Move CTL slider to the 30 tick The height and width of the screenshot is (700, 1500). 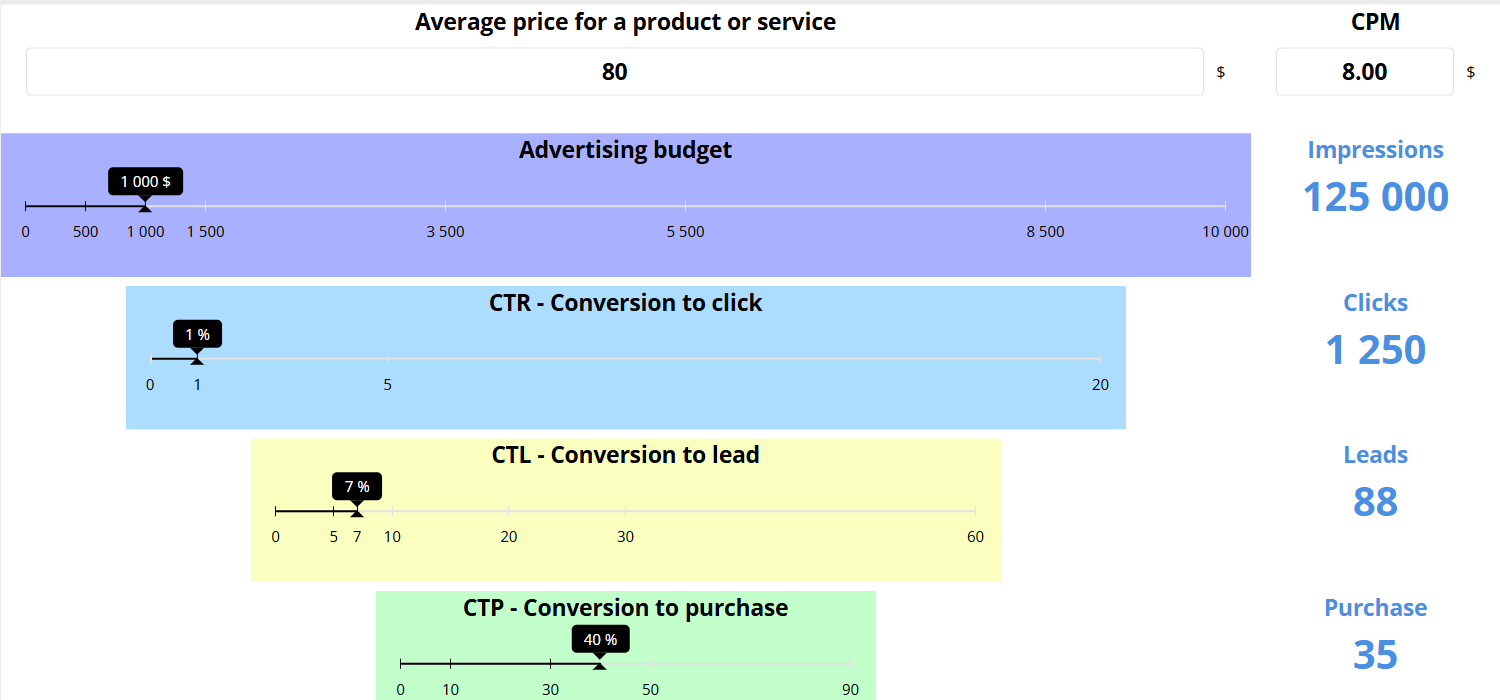point(625,511)
